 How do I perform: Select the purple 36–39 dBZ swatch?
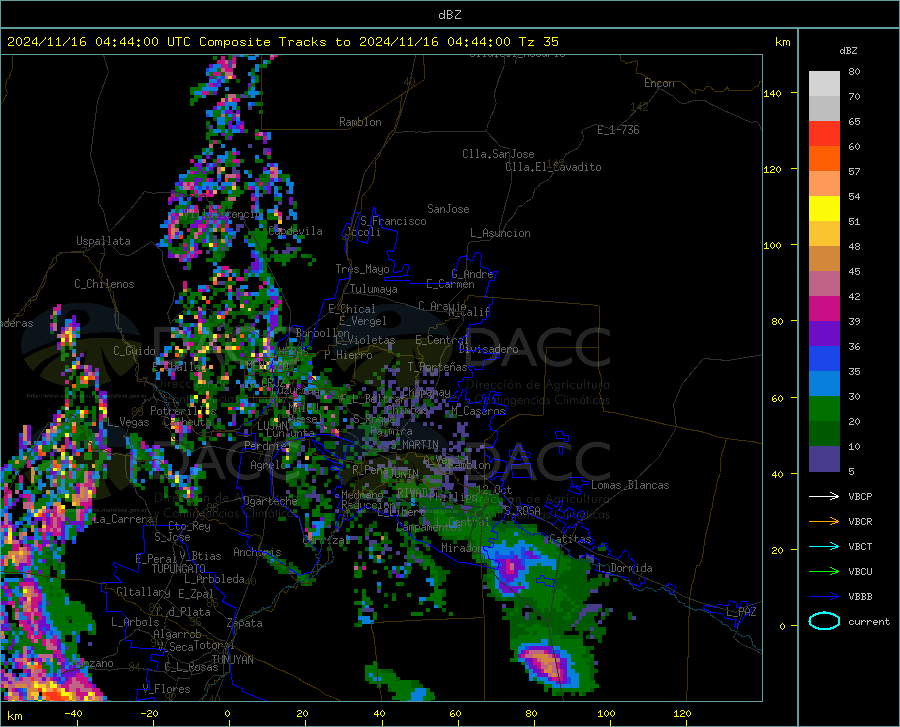coord(824,334)
